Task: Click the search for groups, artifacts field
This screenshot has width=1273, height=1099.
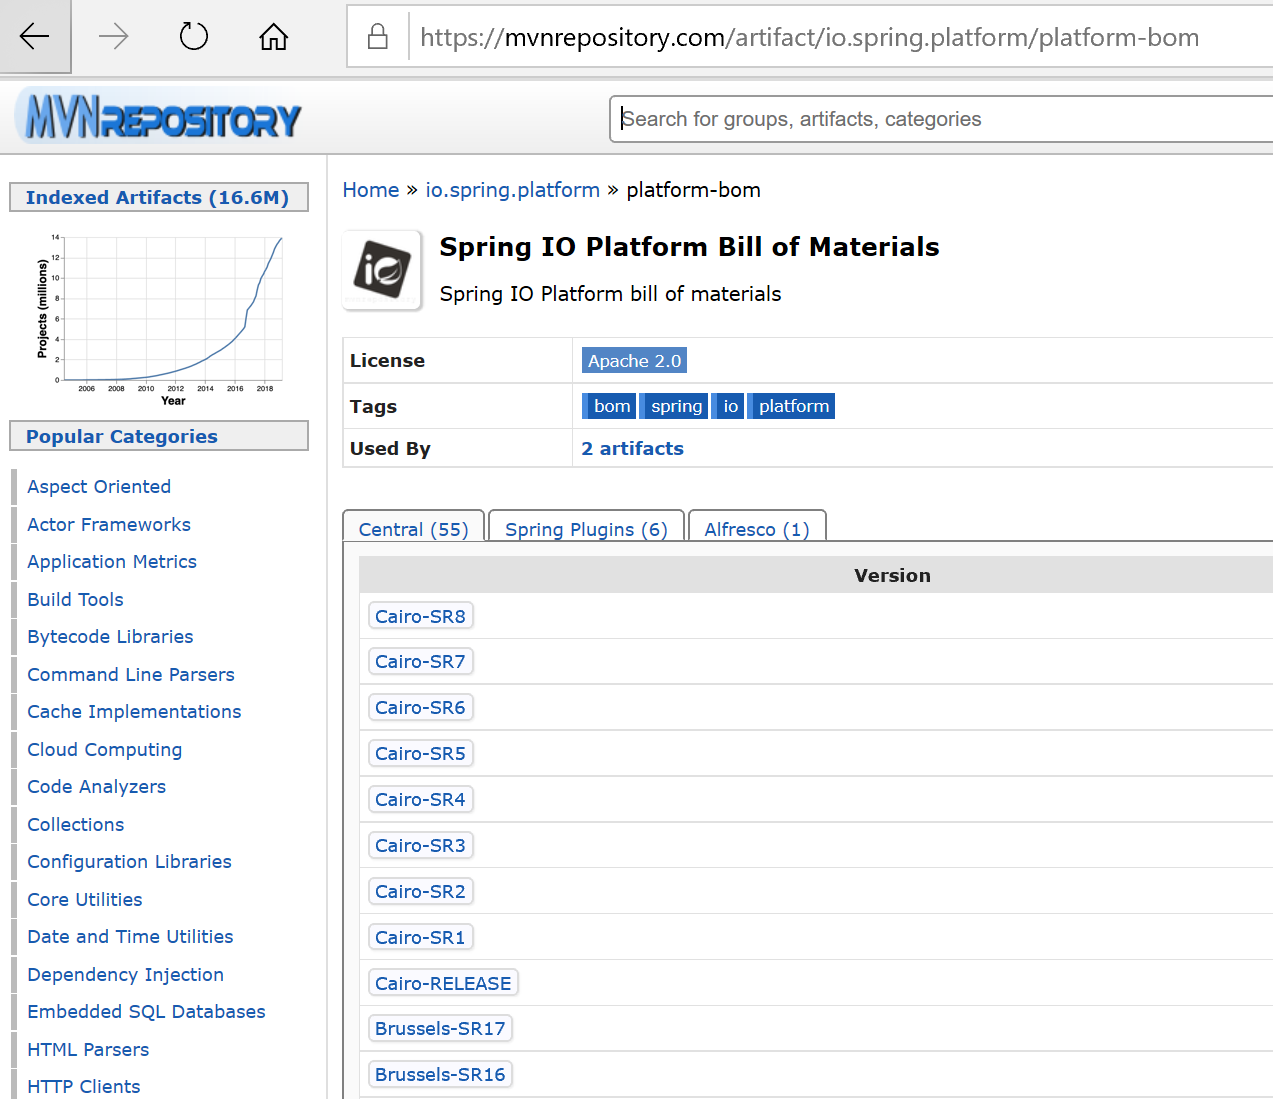Action: [x=940, y=119]
